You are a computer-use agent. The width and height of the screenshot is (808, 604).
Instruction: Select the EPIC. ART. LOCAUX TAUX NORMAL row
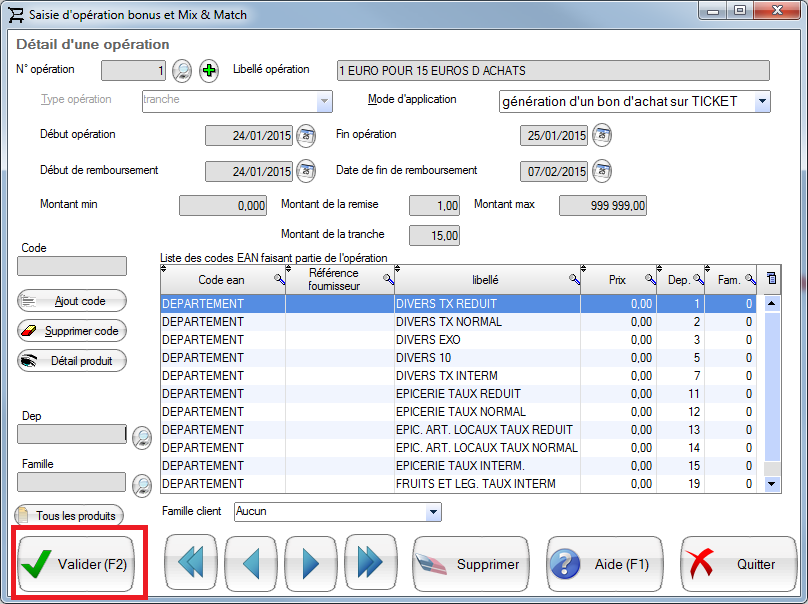tap(458, 448)
